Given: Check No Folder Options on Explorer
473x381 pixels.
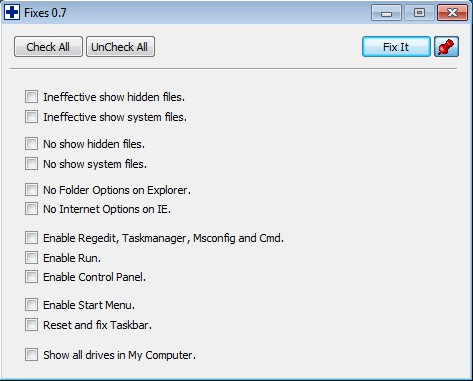Looking at the screenshot, I should click(x=31, y=190).
